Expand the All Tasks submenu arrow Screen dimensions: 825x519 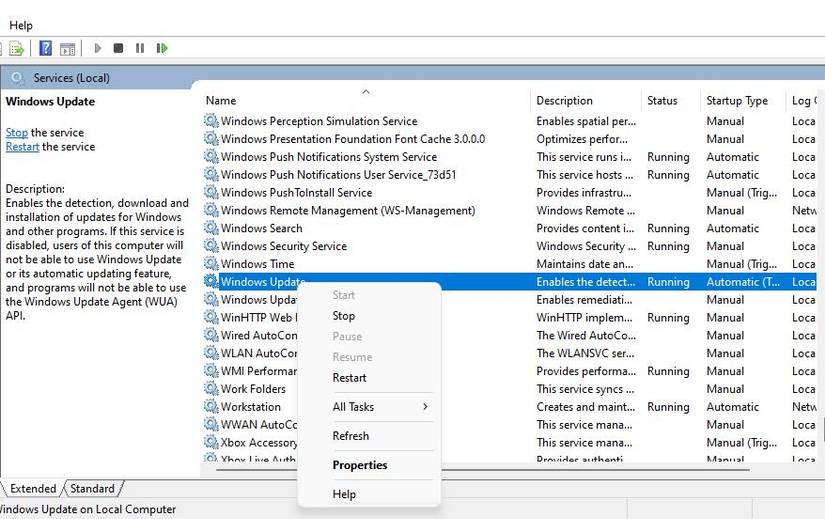click(x=425, y=407)
